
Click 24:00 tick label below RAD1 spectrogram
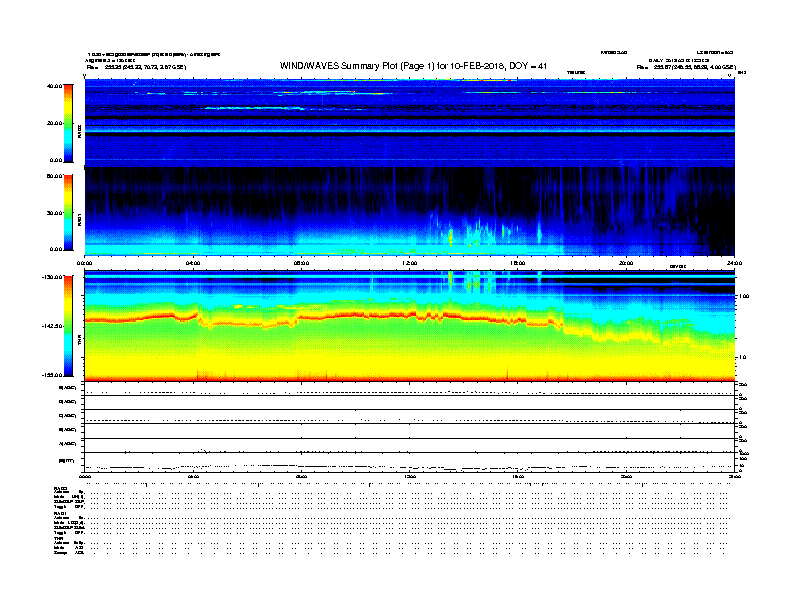click(x=734, y=263)
